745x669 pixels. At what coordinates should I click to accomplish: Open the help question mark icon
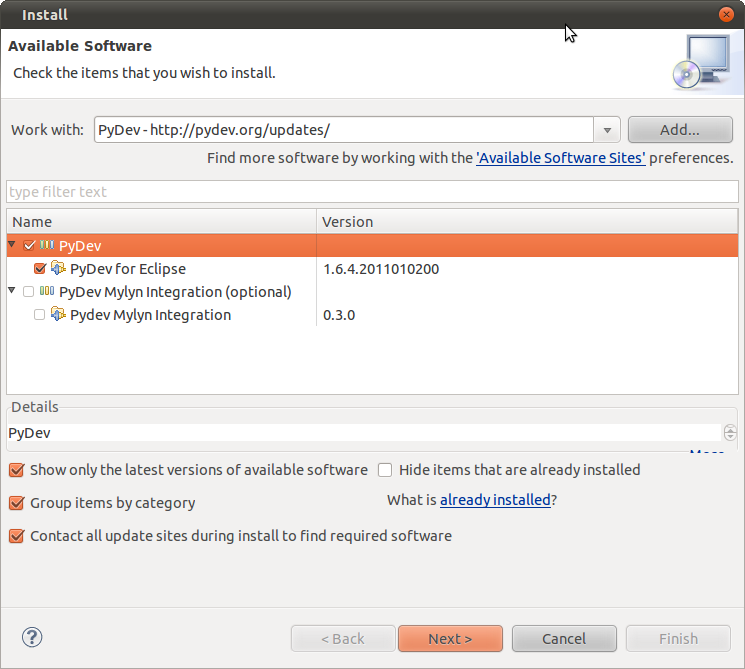[x=32, y=637]
